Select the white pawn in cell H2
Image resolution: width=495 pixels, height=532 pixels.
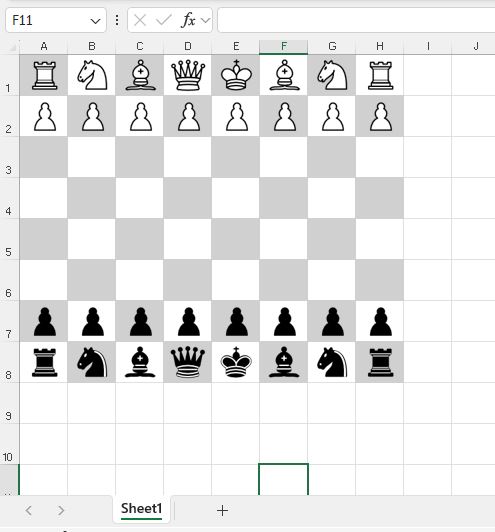[381, 117]
